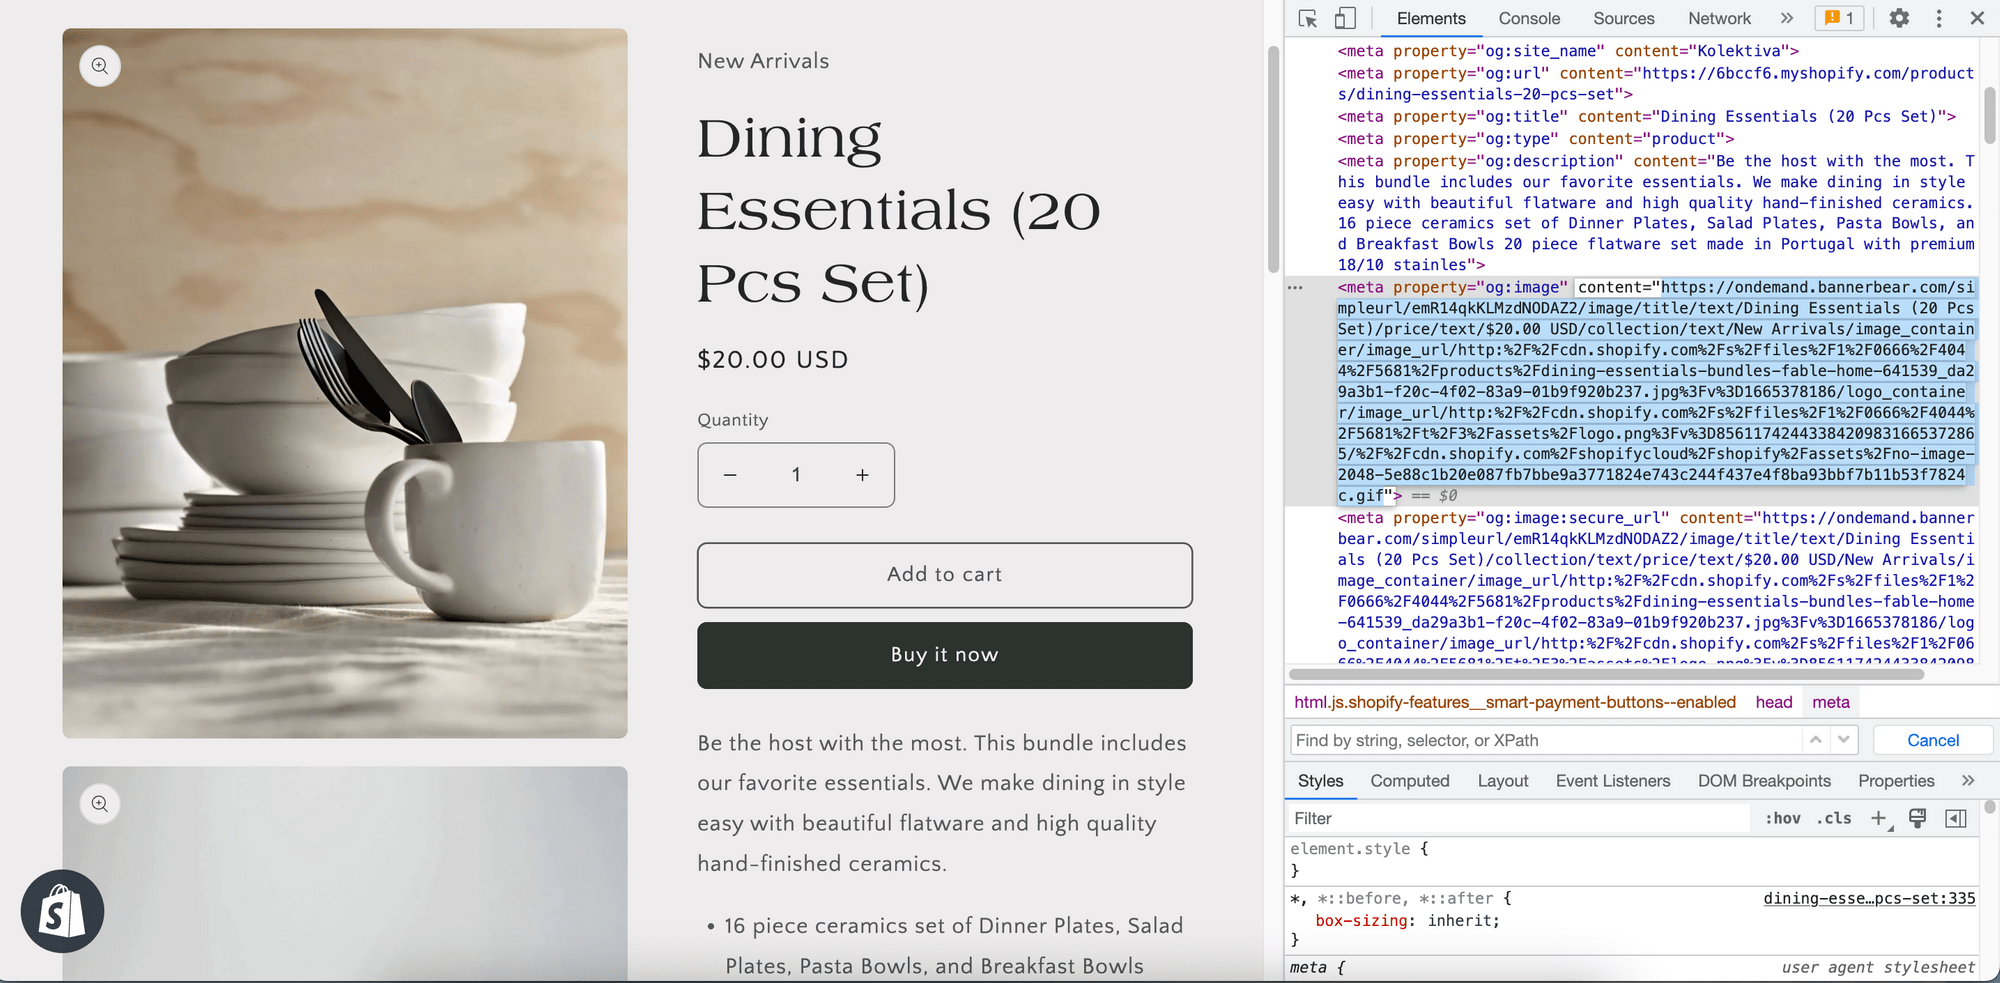
Task: Toggle the device emulation mode
Action: [1344, 18]
